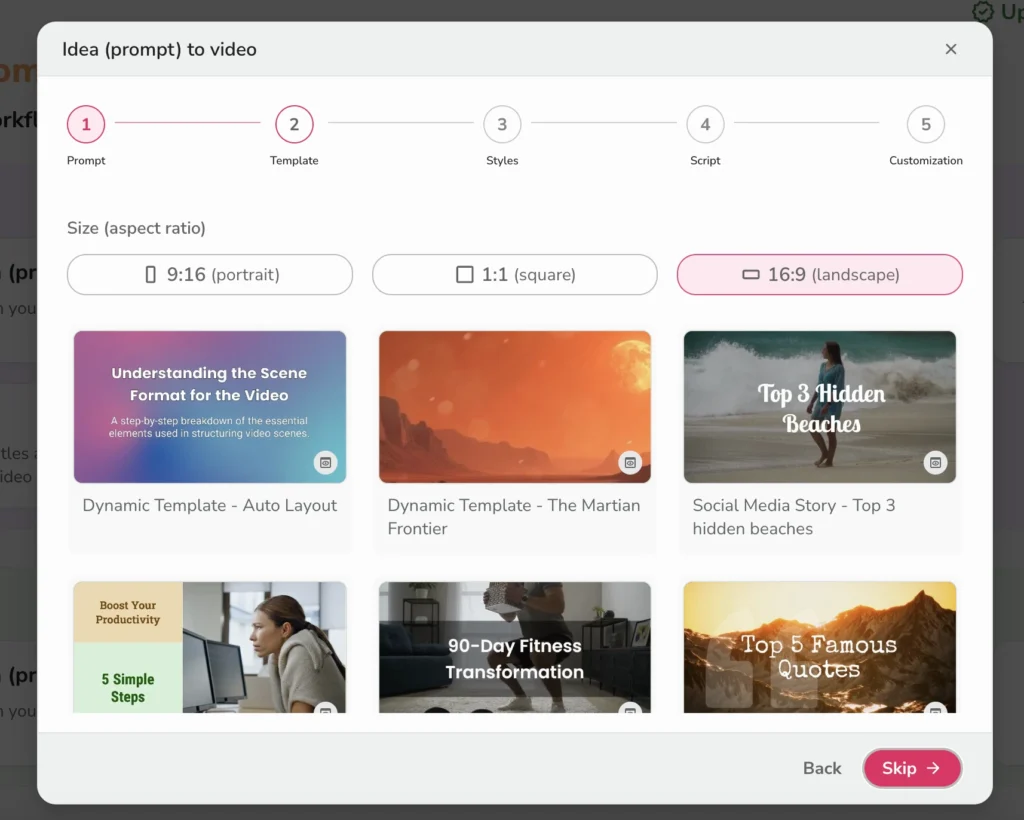The width and height of the screenshot is (1024, 820).
Task: Select 9:16 portrait aspect ratio
Action: pyautogui.click(x=210, y=274)
